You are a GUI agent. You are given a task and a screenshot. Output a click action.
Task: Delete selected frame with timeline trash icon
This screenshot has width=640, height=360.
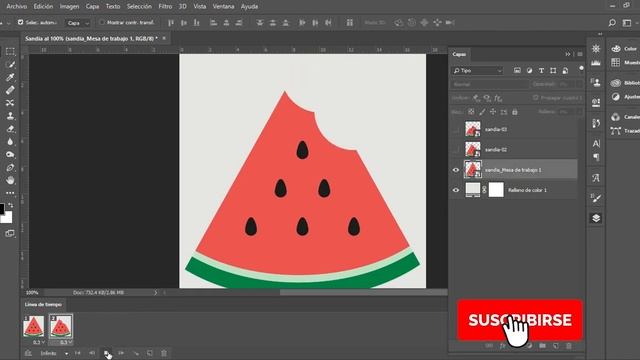click(164, 353)
